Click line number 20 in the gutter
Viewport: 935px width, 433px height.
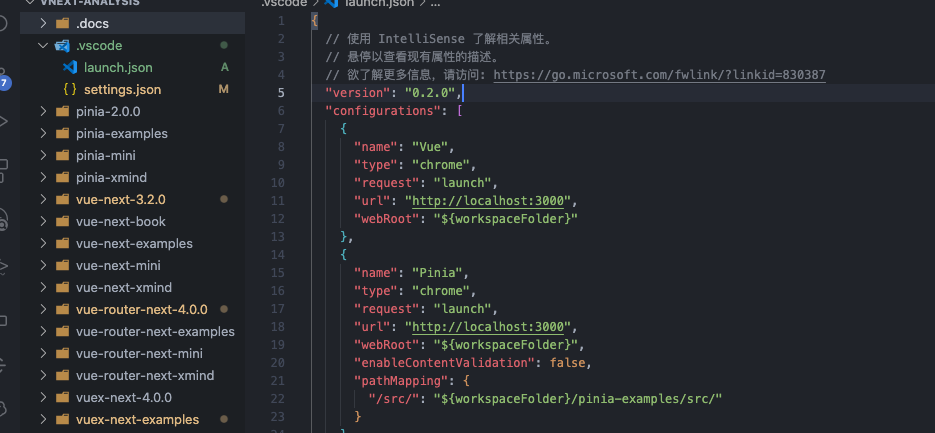(277, 363)
